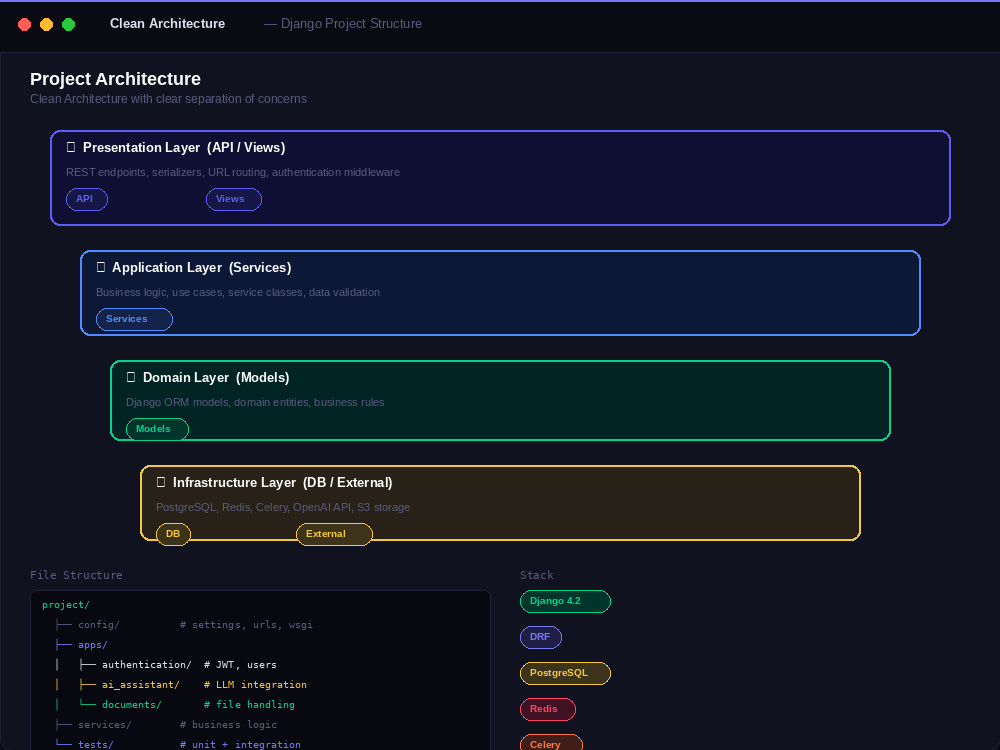Select the Models tag pill
The width and height of the screenshot is (1000, 750).
tap(158, 429)
